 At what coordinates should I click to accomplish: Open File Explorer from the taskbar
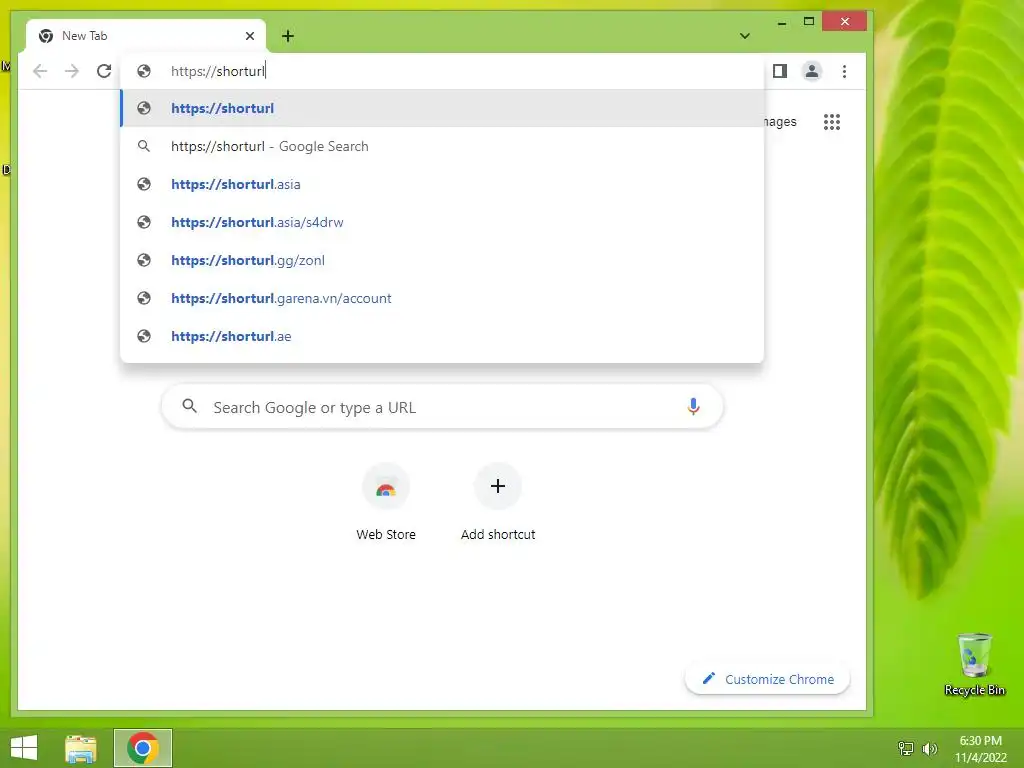[81, 748]
